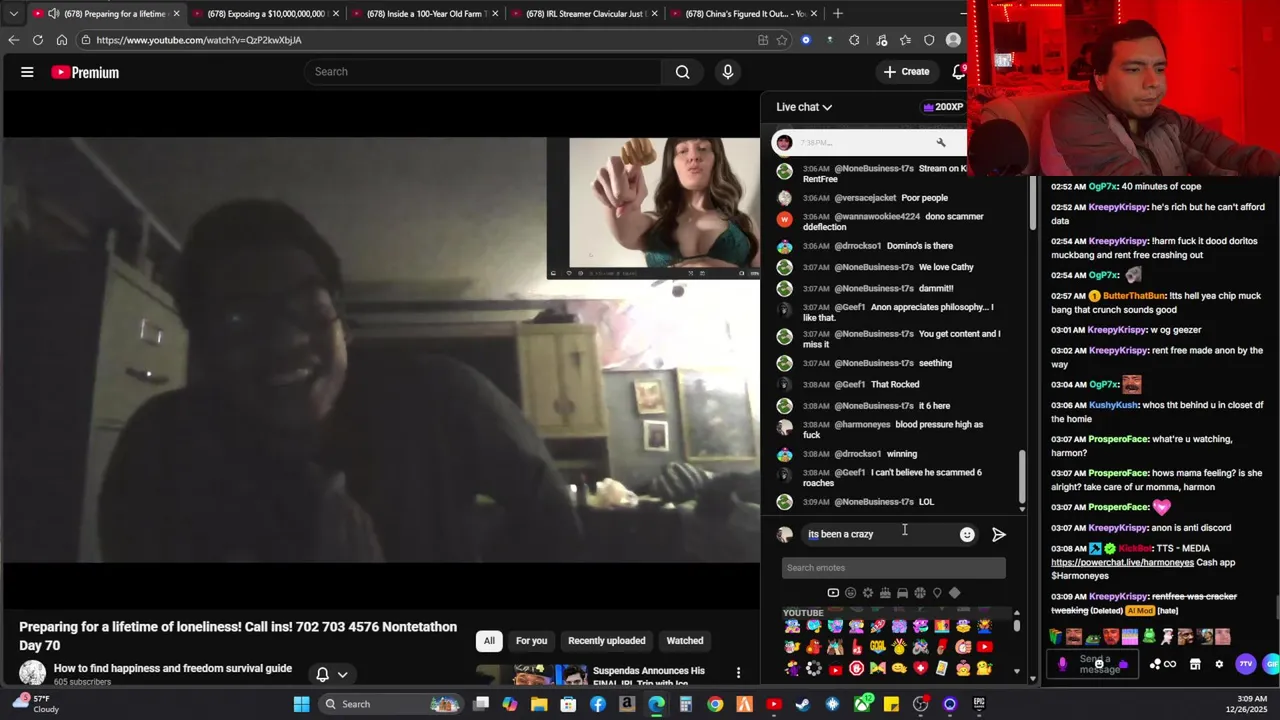Screen dimensions: 1280x720
Task: Select the activities basketball emoji category
Action: pyautogui.click(x=919, y=593)
